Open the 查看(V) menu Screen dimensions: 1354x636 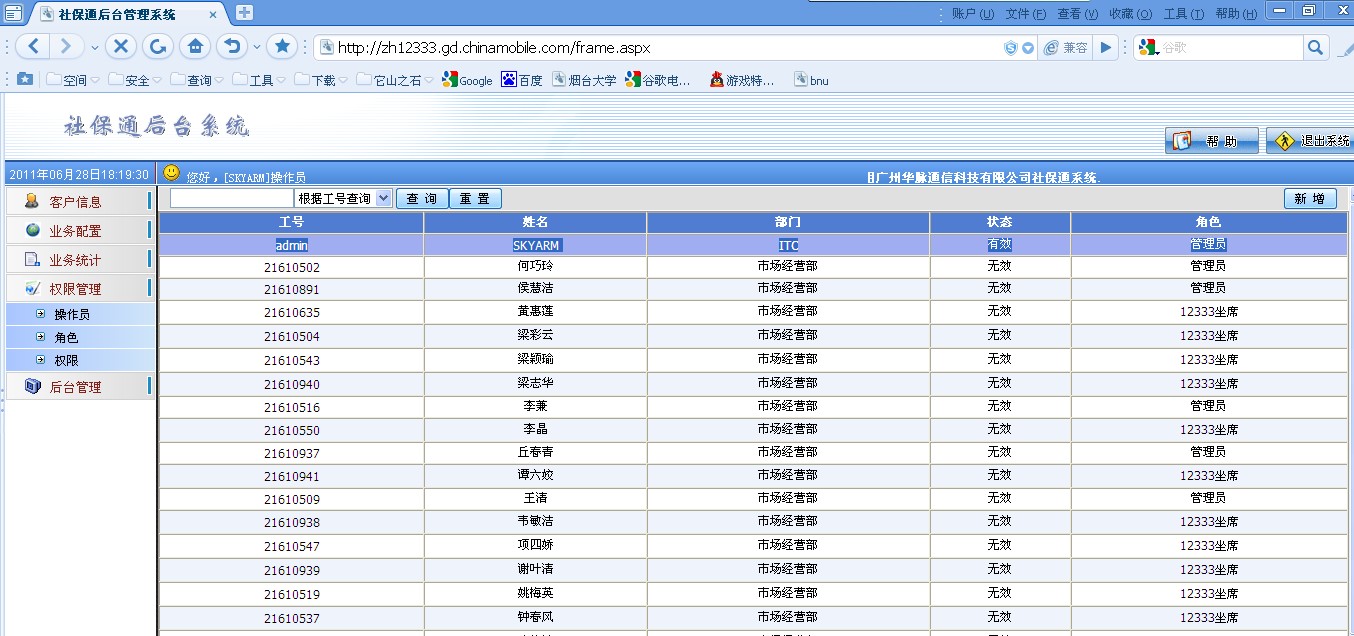coord(1077,14)
